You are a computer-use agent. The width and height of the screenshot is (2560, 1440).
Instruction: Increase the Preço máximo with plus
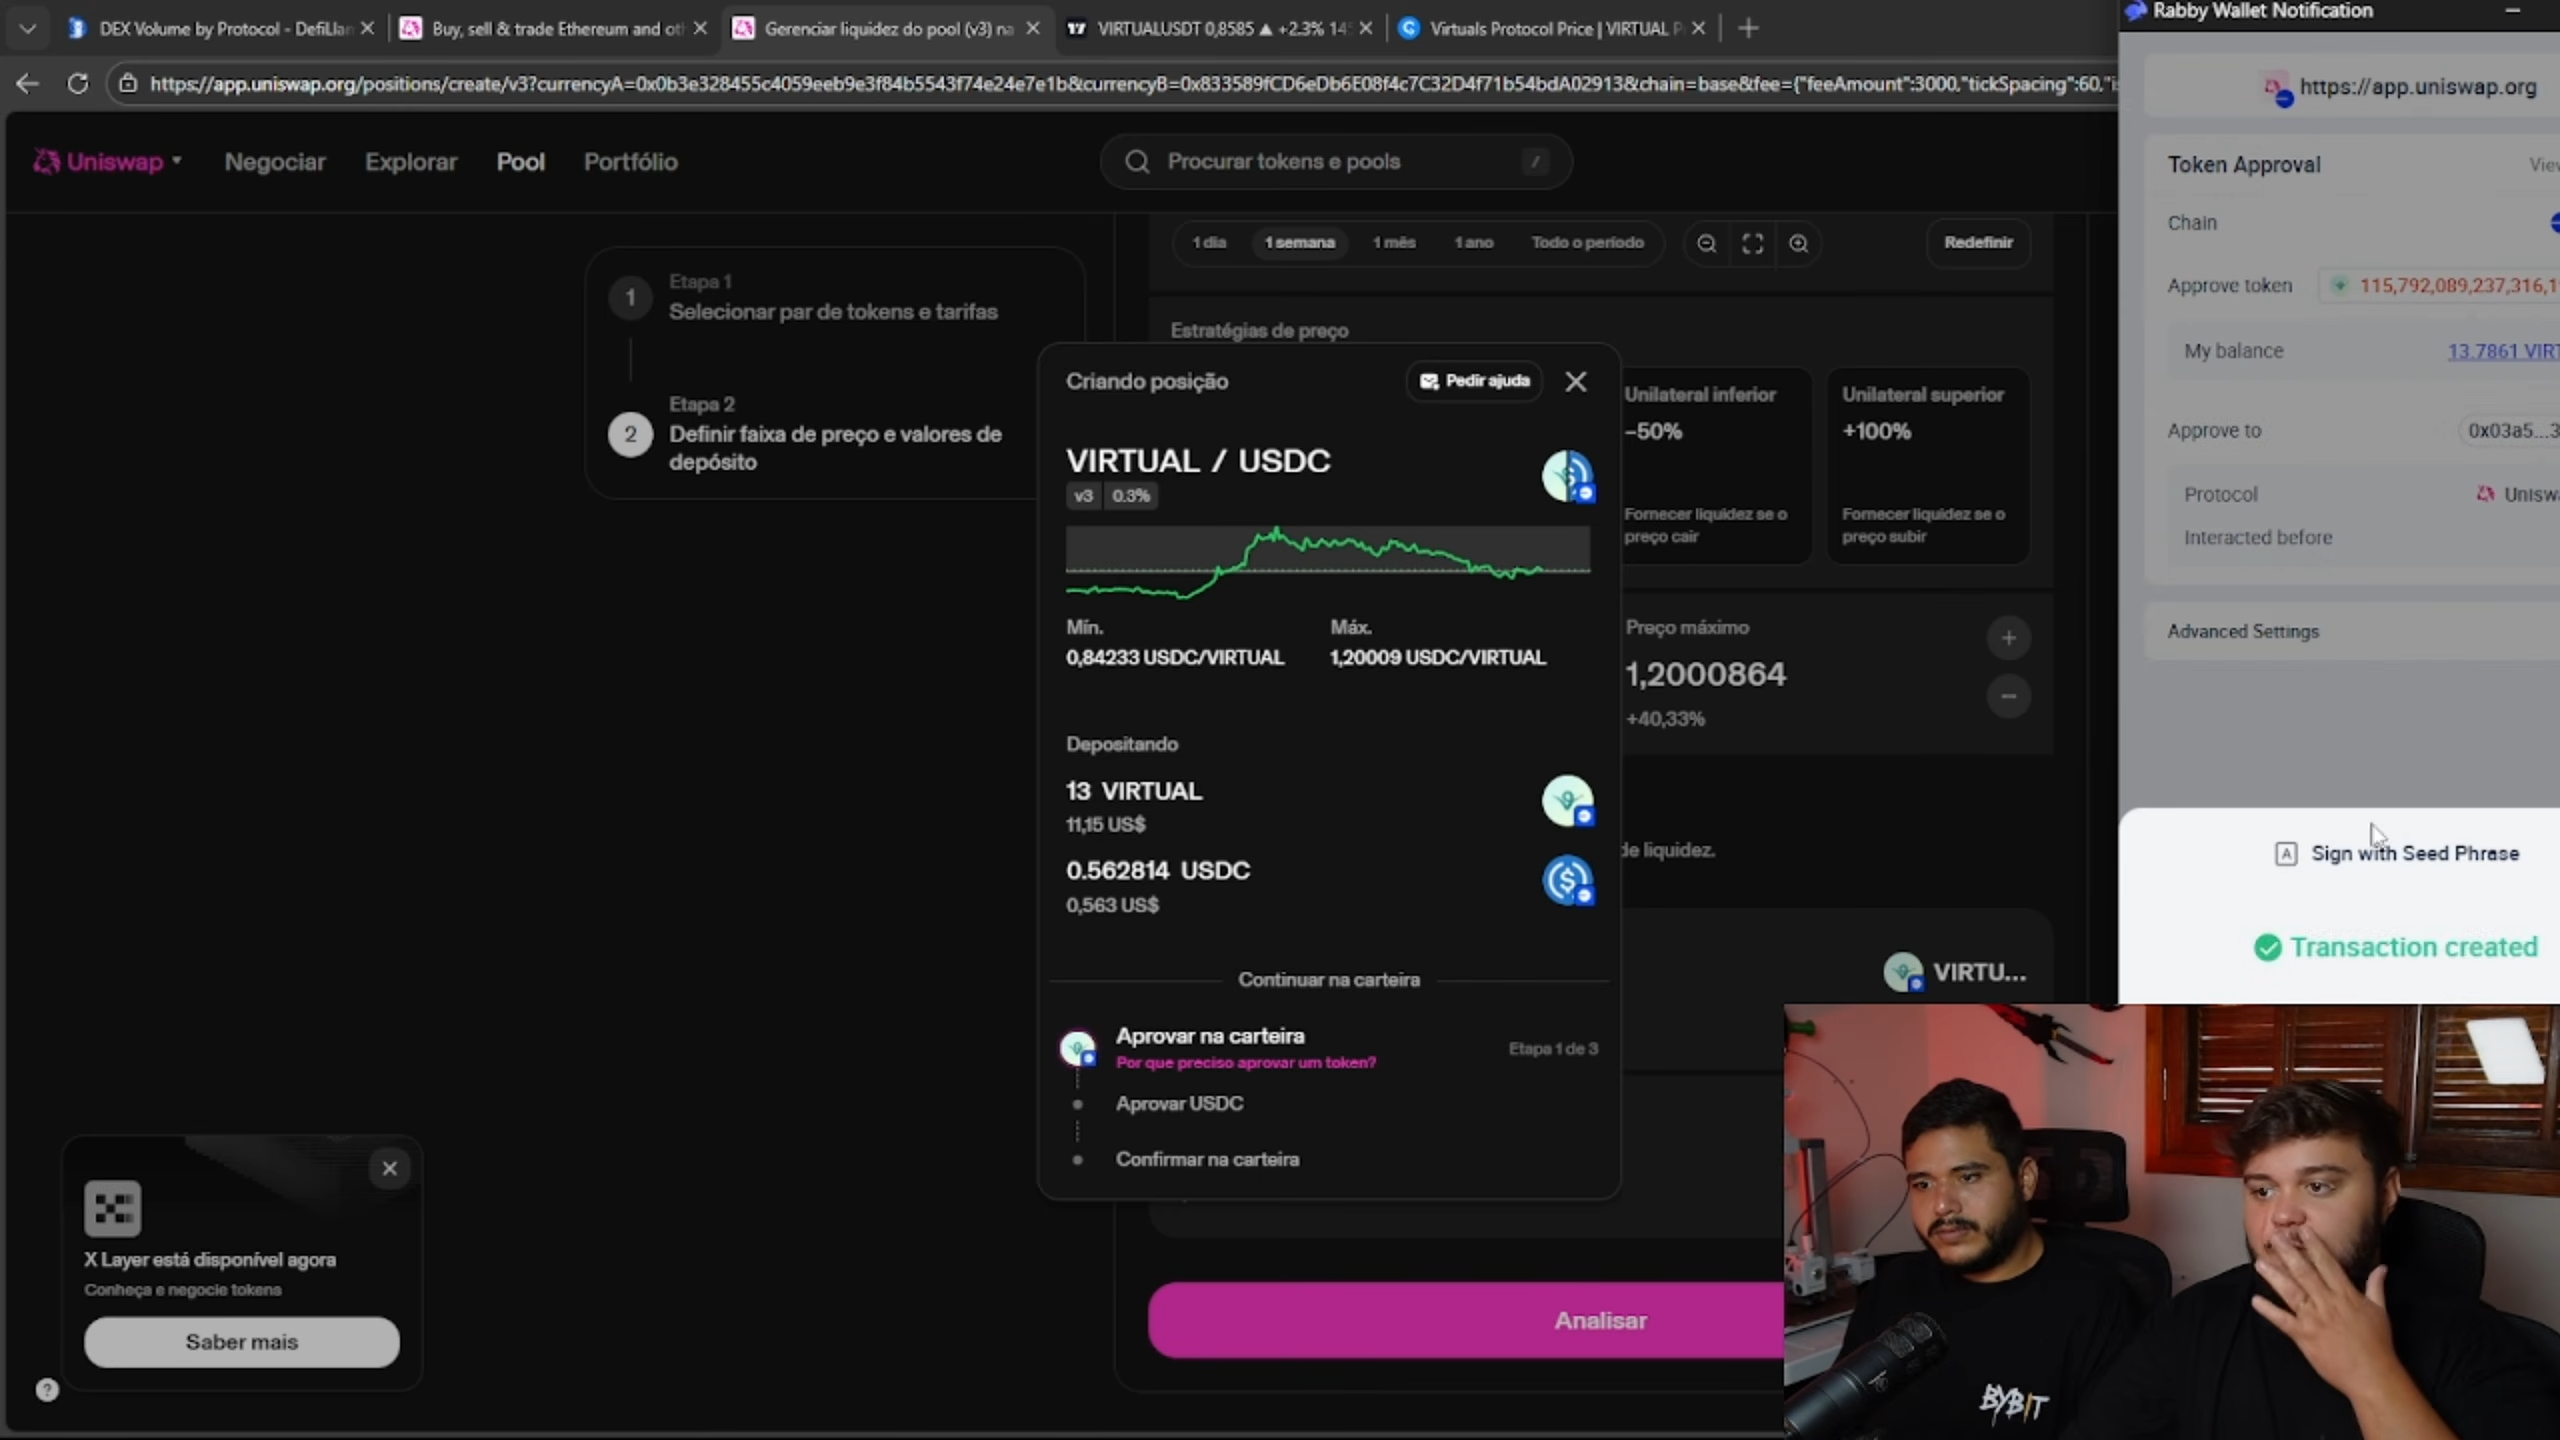point(2008,639)
